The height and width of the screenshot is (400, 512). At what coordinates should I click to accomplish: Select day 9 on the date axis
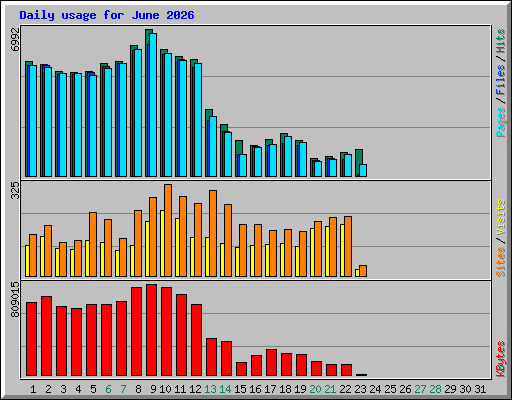click(153, 389)
